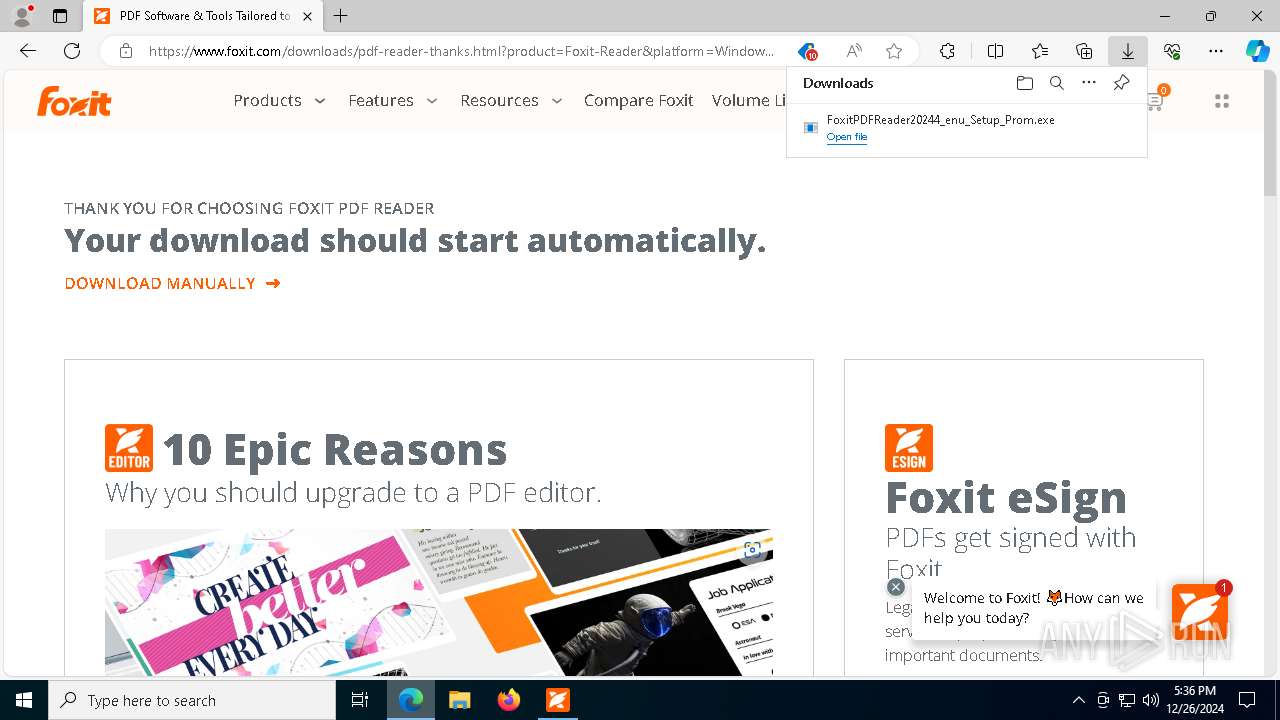The image size is (1280, 720).
Task: Expand the Features menu
Action: 393,100
